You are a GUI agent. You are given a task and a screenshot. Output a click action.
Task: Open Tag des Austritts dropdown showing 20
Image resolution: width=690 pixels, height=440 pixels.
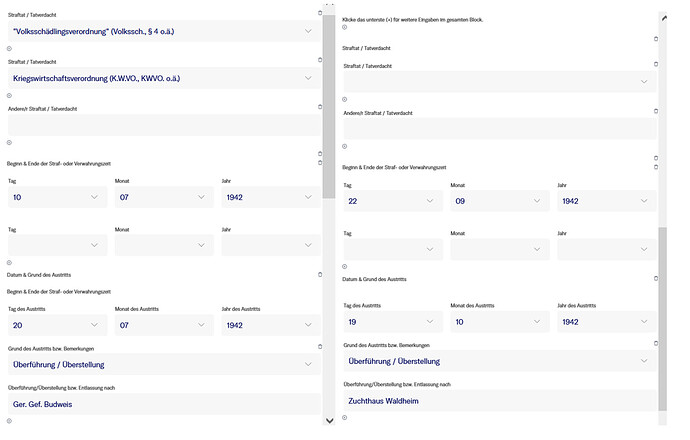57,325
